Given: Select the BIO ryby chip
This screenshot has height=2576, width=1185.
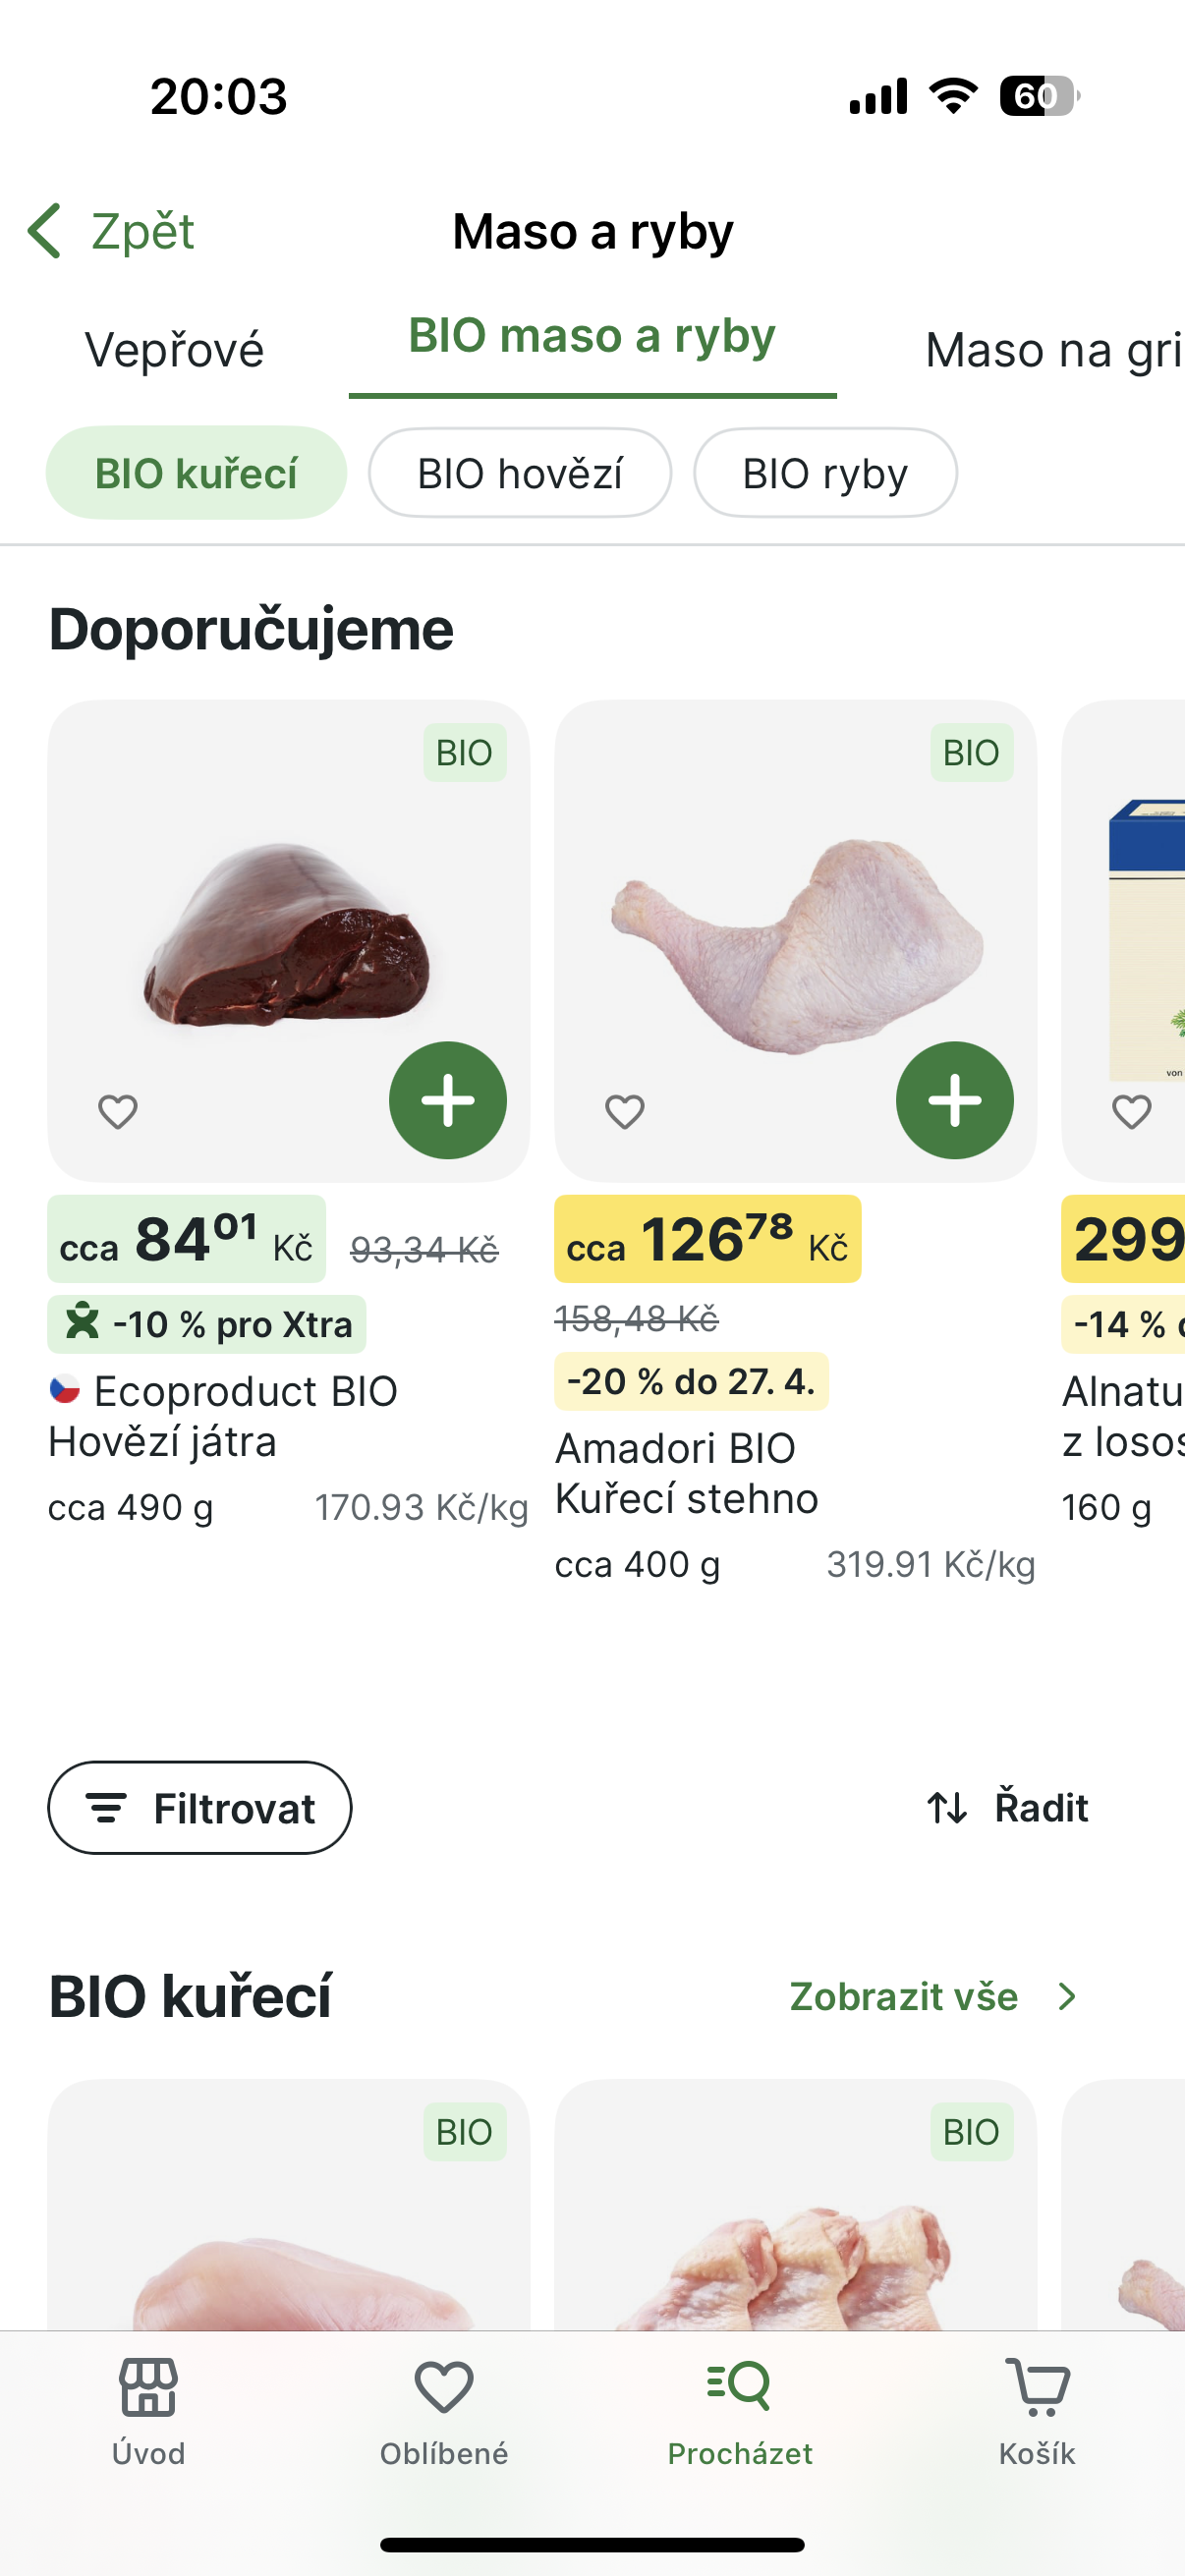Looking at the screenshot, I should [x=825, y=473].
